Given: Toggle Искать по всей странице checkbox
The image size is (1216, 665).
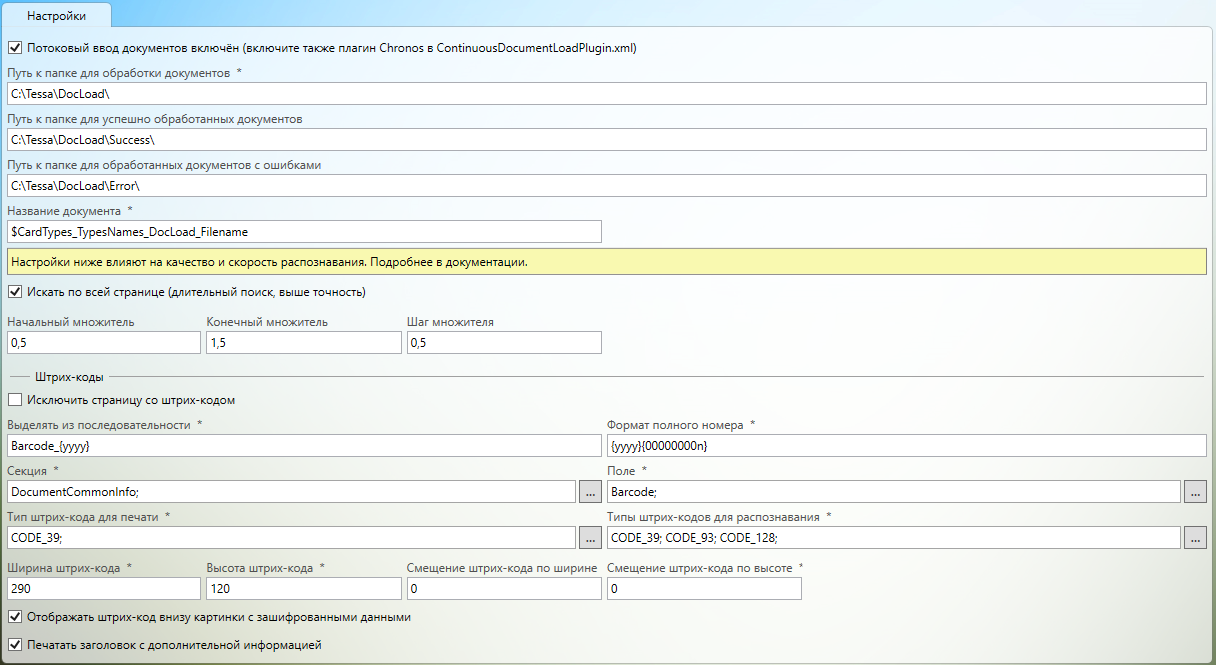Looking at the screenshot, I should [x=15, y=293].
